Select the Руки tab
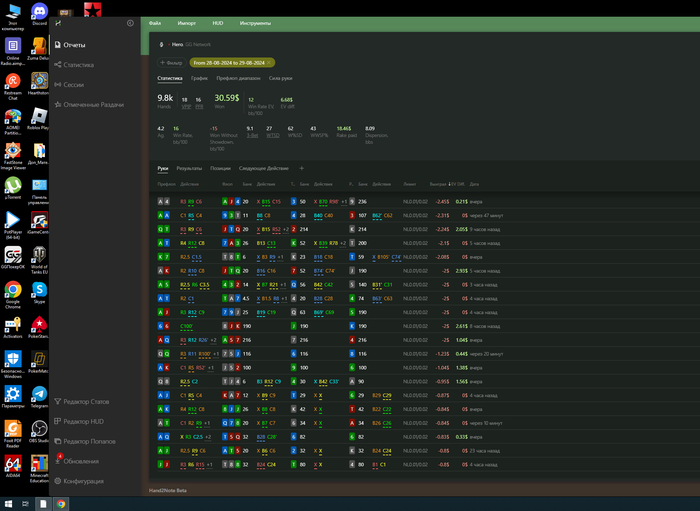Screen dimensions: 700x511 (162, 168)
